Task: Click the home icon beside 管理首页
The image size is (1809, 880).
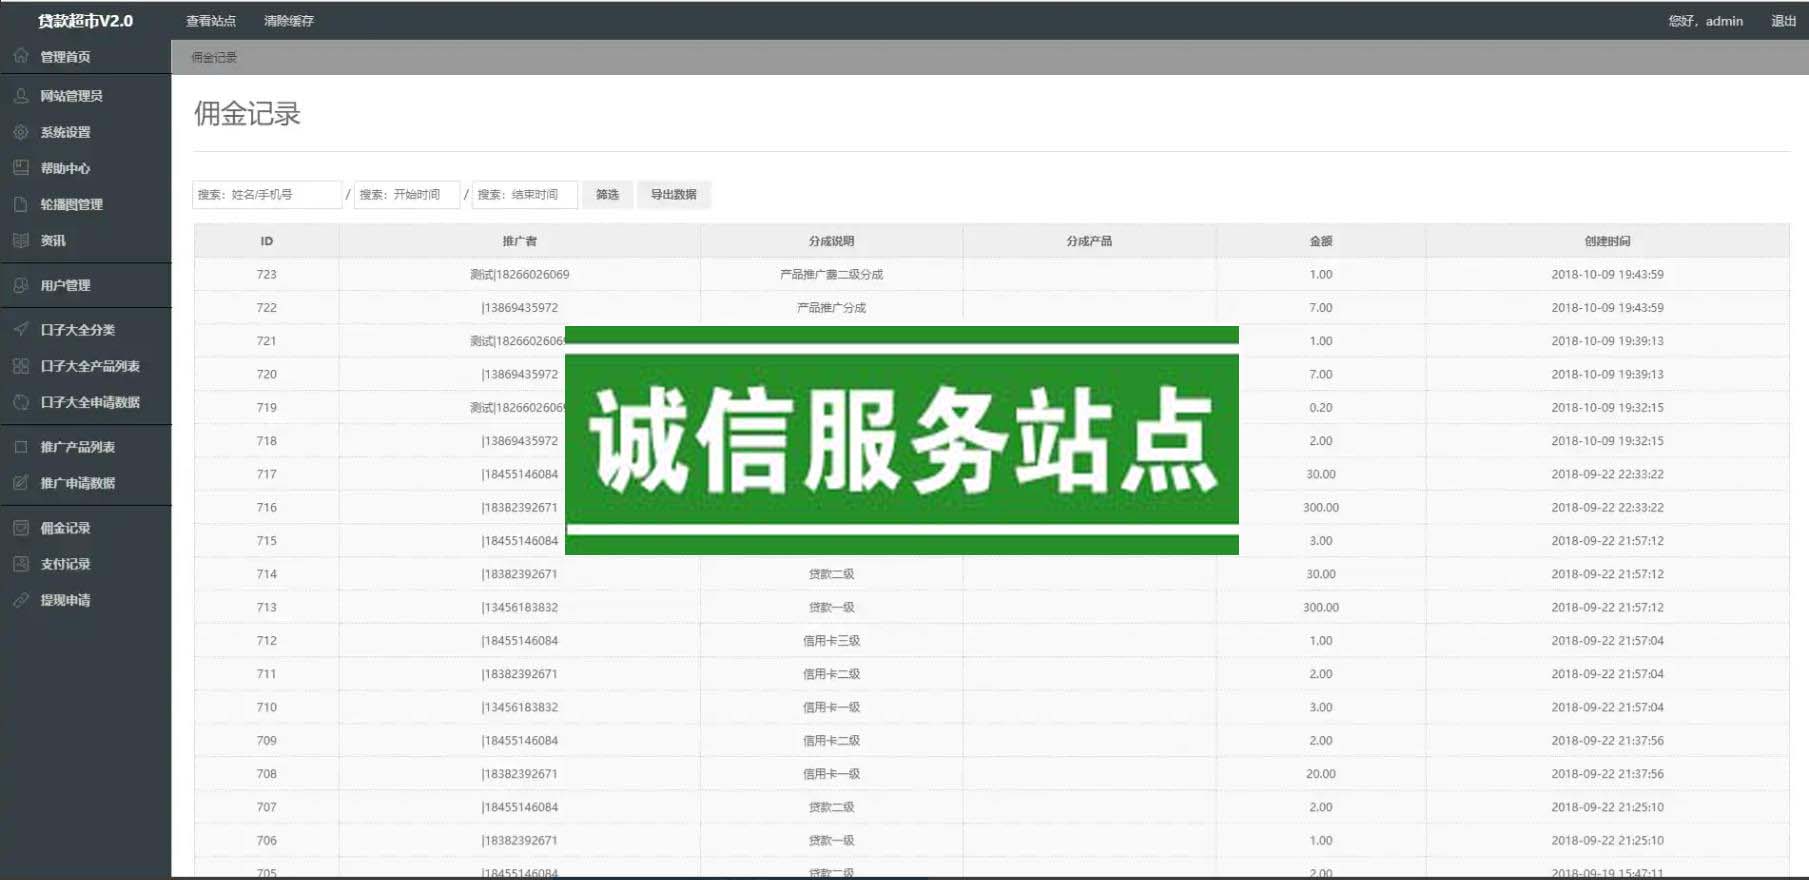Action: pyautogui.click(x=21, y=56)
